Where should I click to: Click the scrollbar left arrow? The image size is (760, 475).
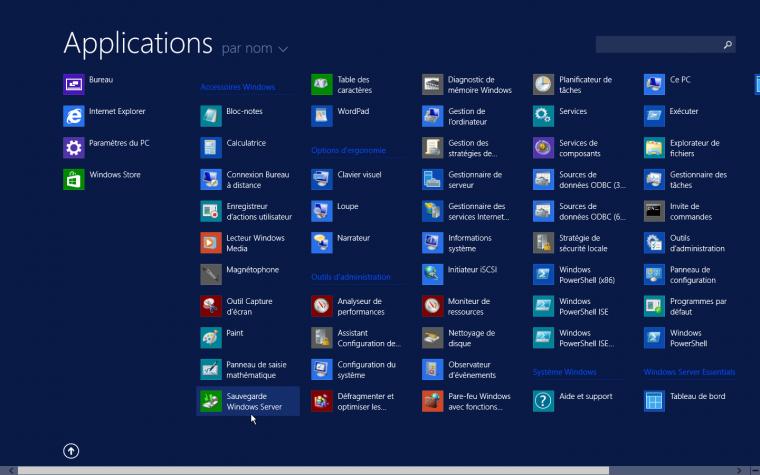tap(11, 471)
